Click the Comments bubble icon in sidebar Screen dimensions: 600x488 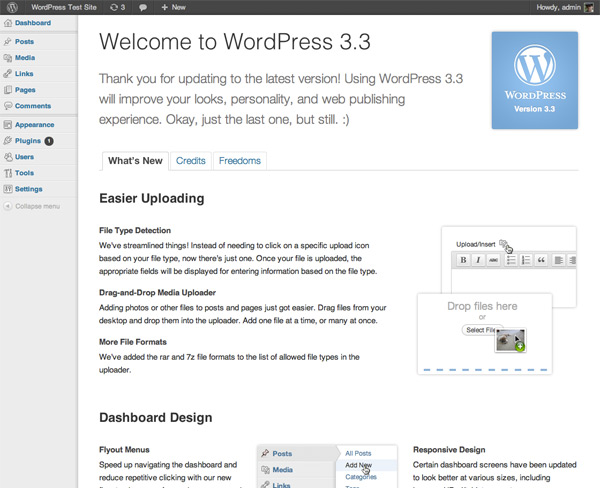tap(8, 106)
